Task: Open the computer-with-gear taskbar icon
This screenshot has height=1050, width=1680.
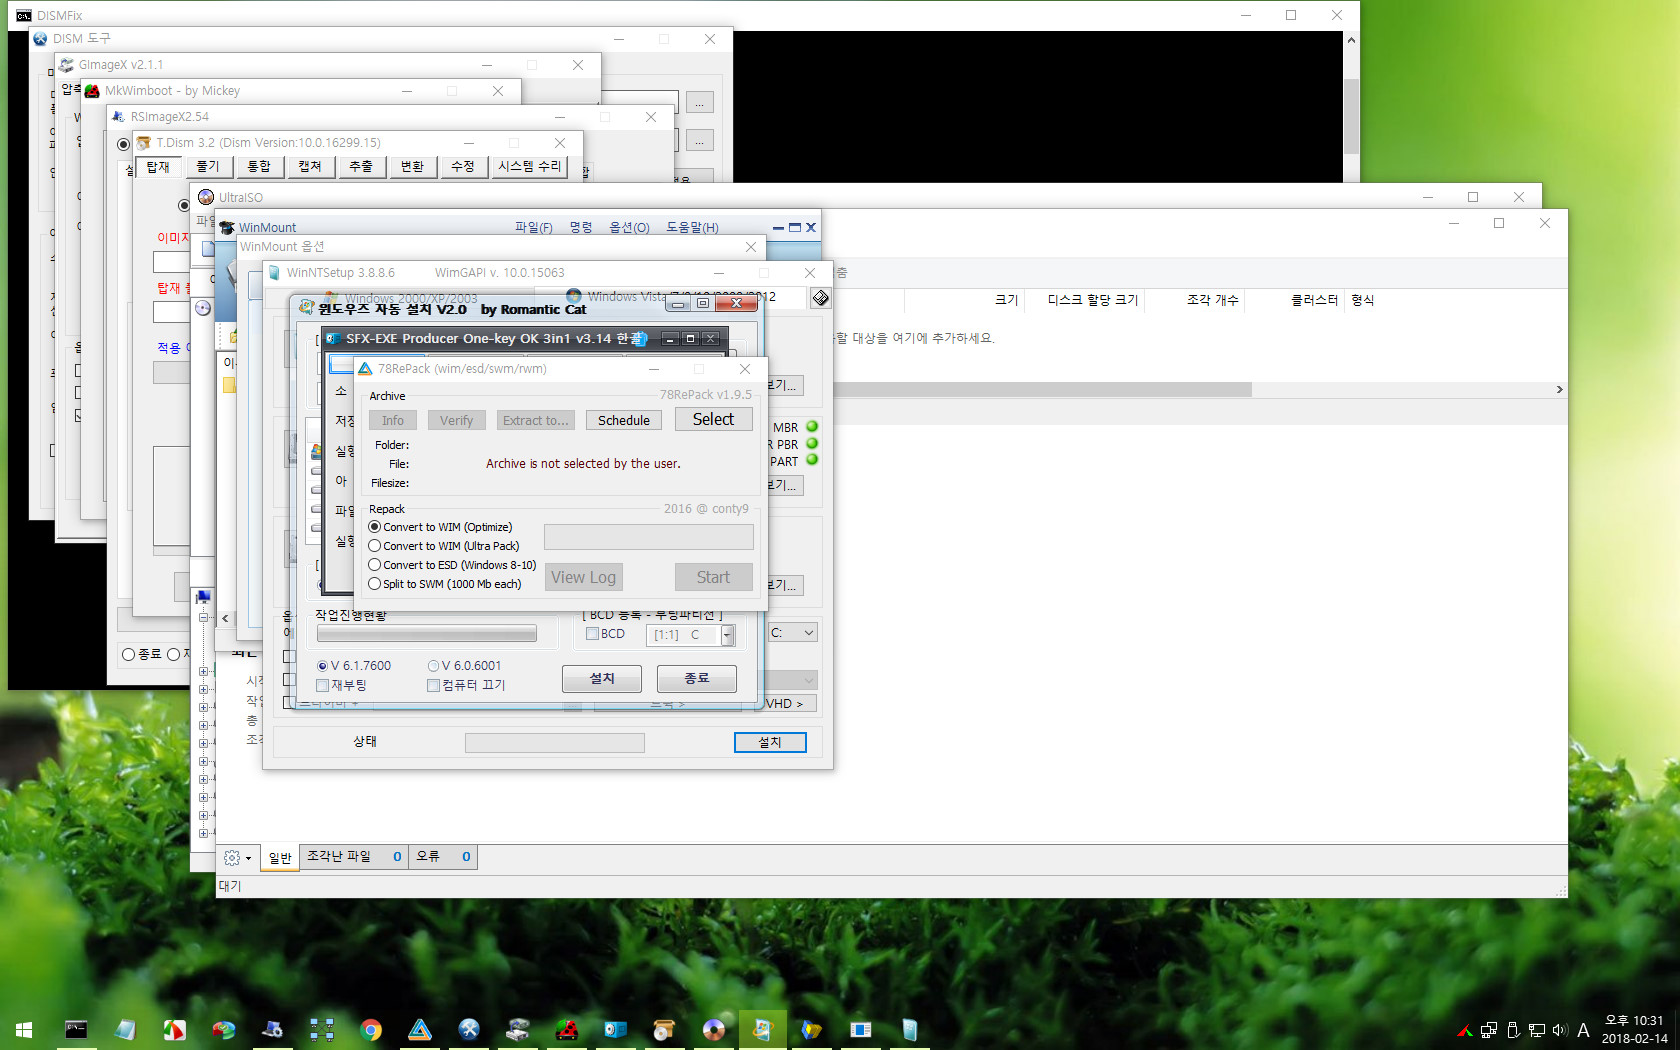Action: coord(272,1030)
